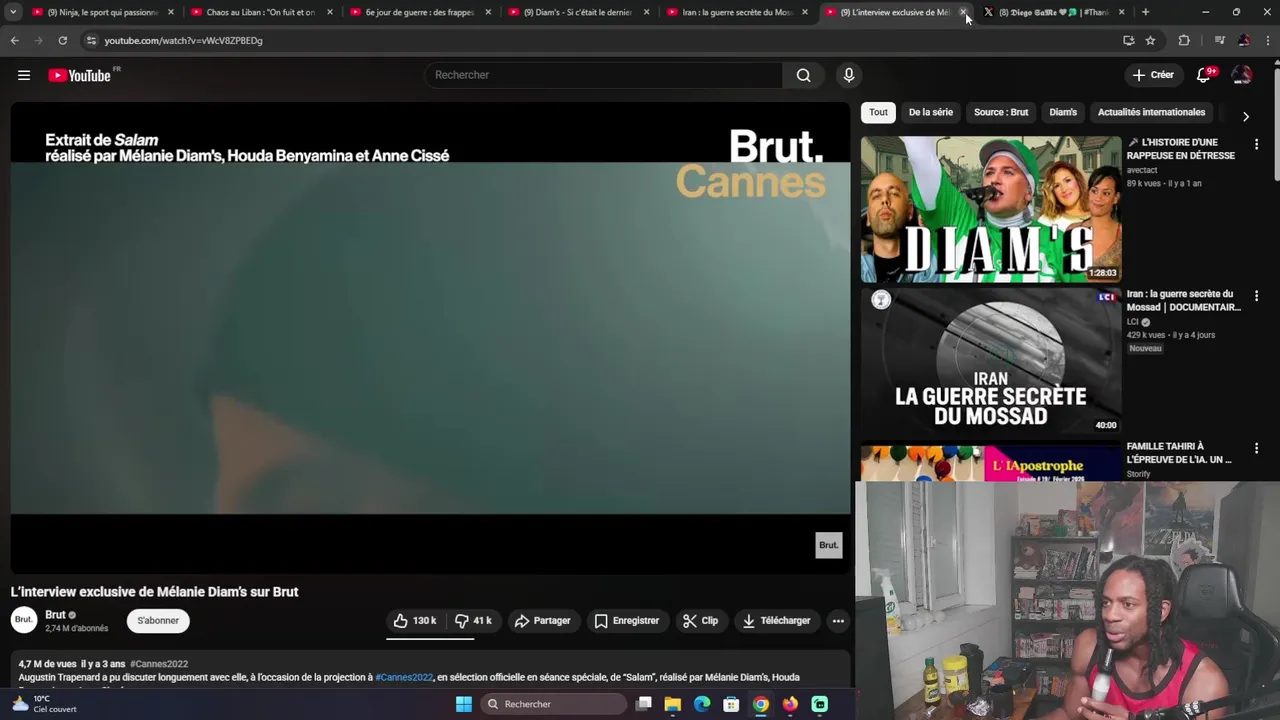Open the Partager share dialog
The image size is (1280, 720).
tap(543, 621)
